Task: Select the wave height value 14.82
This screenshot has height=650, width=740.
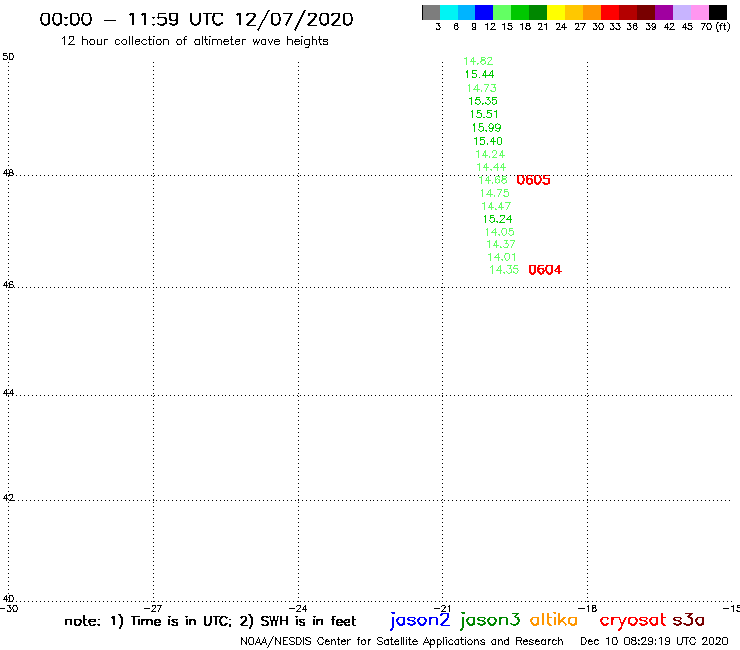Action: tap(478, 61)
